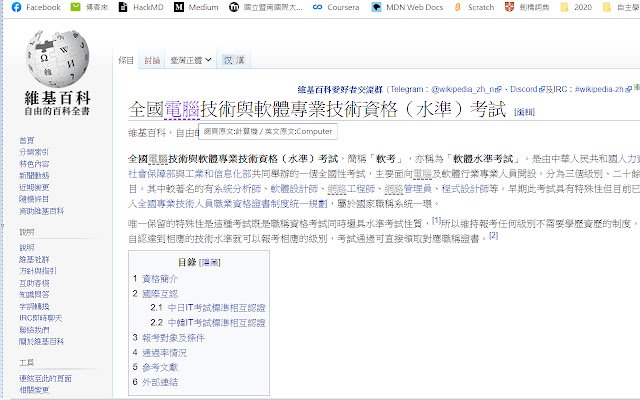640x400 pixels.
Task: Switch to the 條目 article tab
Action: click(x=126, y=60)
